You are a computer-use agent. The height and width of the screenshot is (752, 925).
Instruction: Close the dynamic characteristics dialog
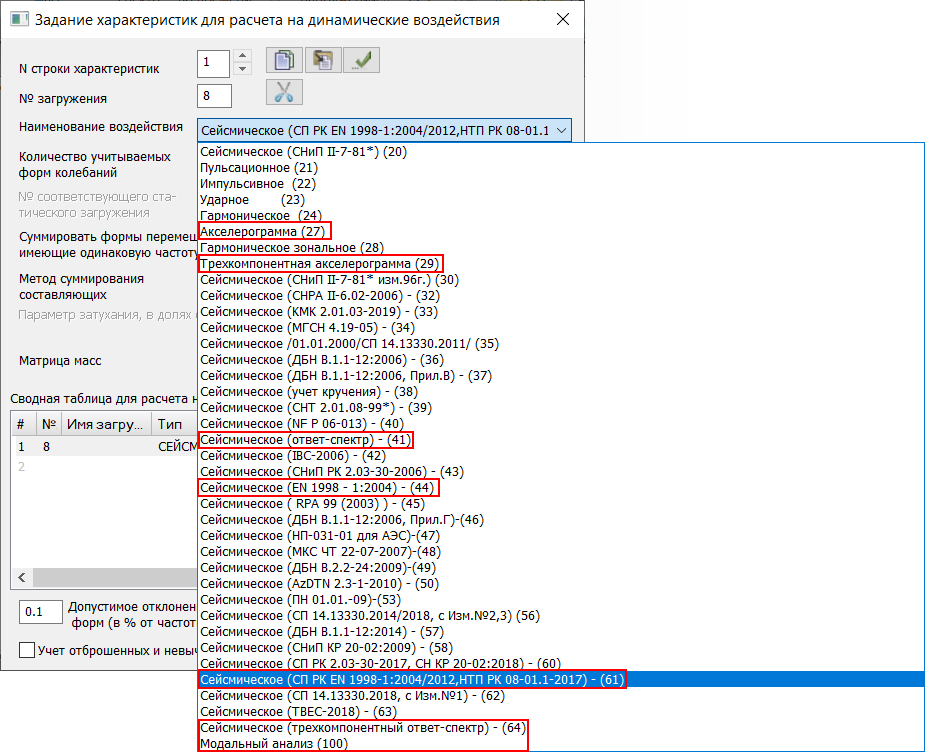pos(563,19)
